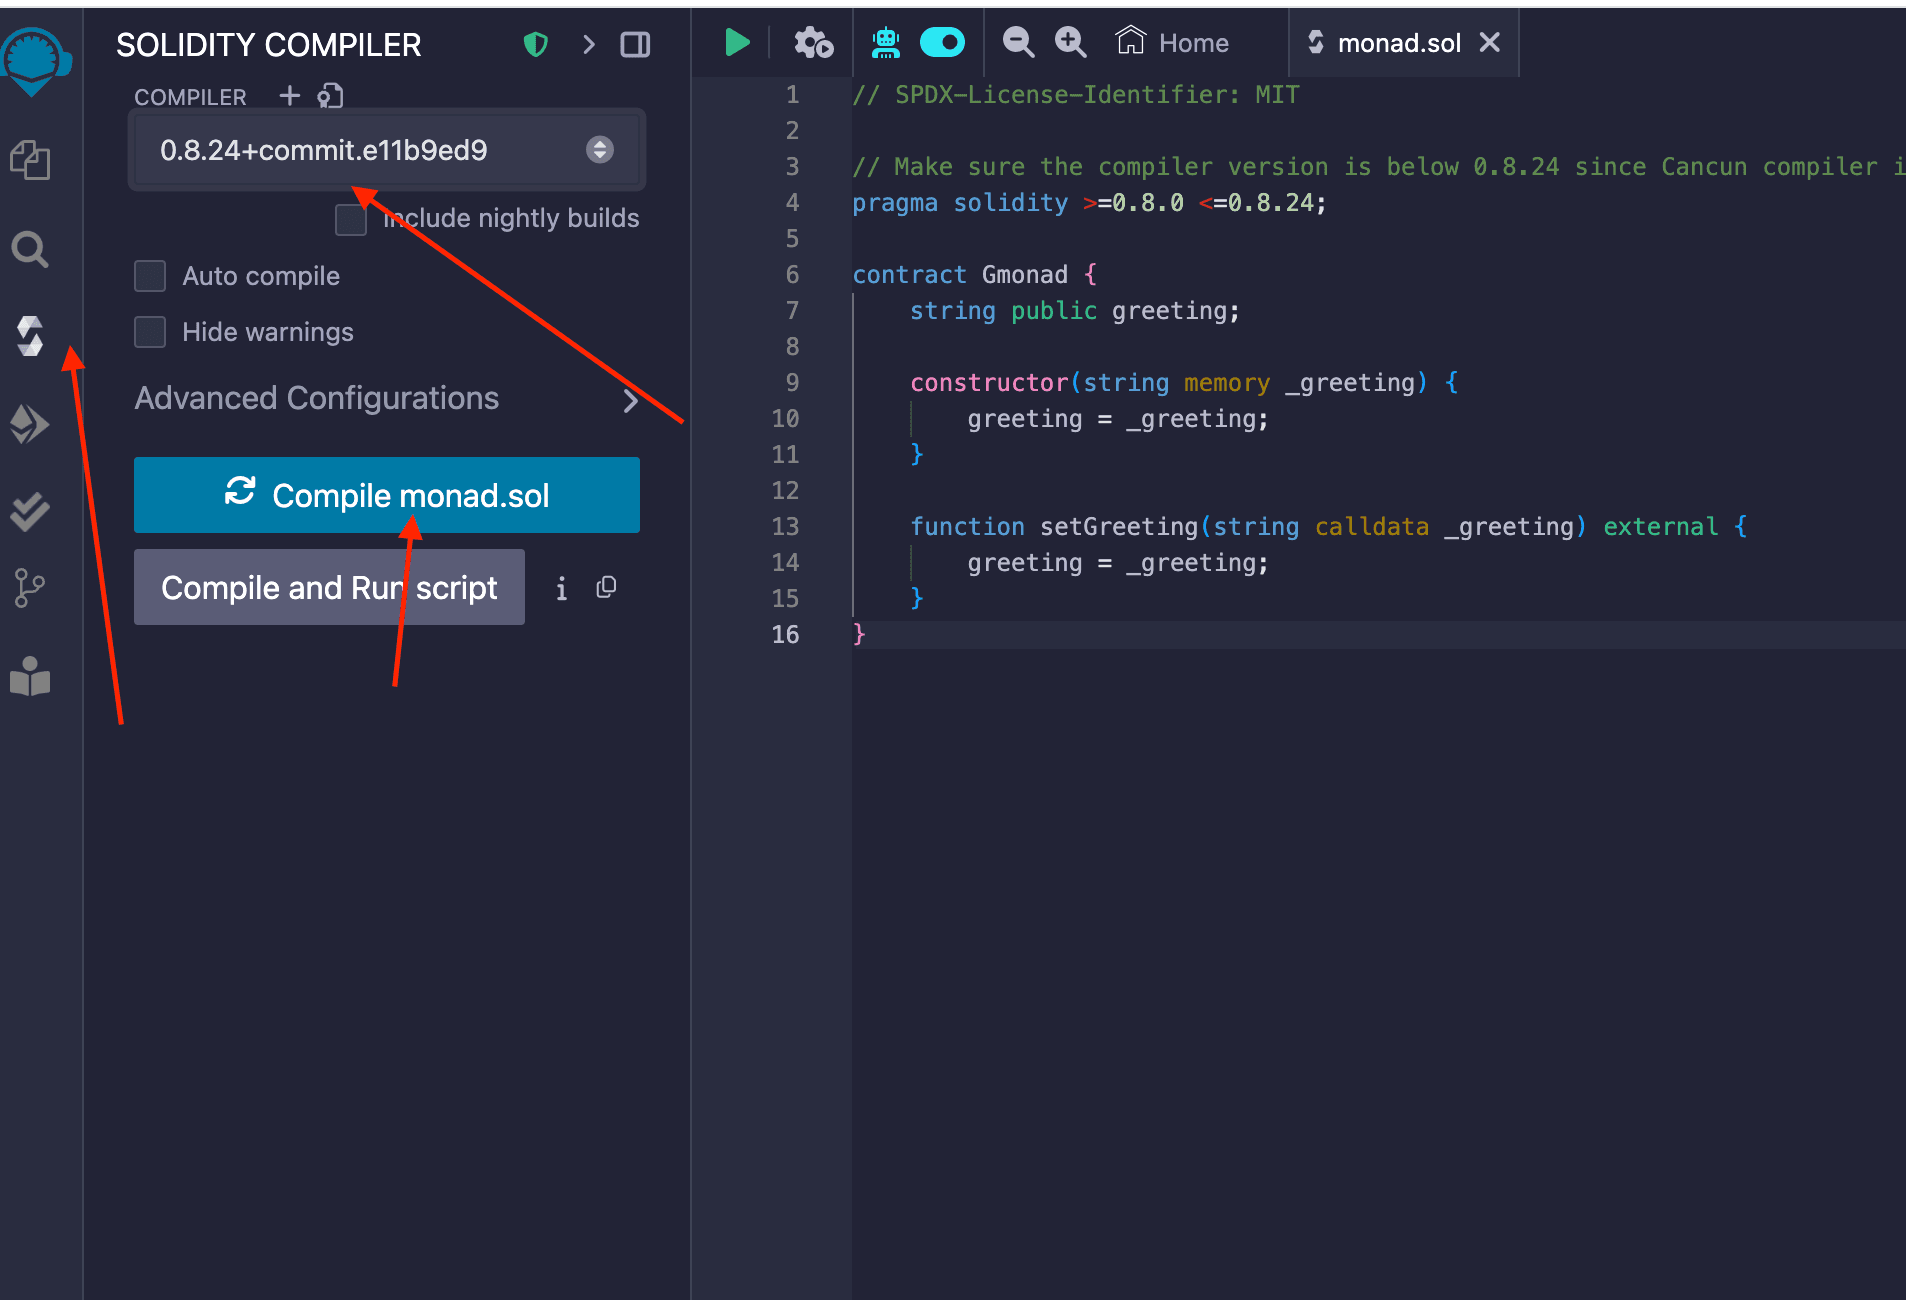Toggle the side panel layout icon
Viewport: 1906px width, 1300px height.
(x=635, y=44)
